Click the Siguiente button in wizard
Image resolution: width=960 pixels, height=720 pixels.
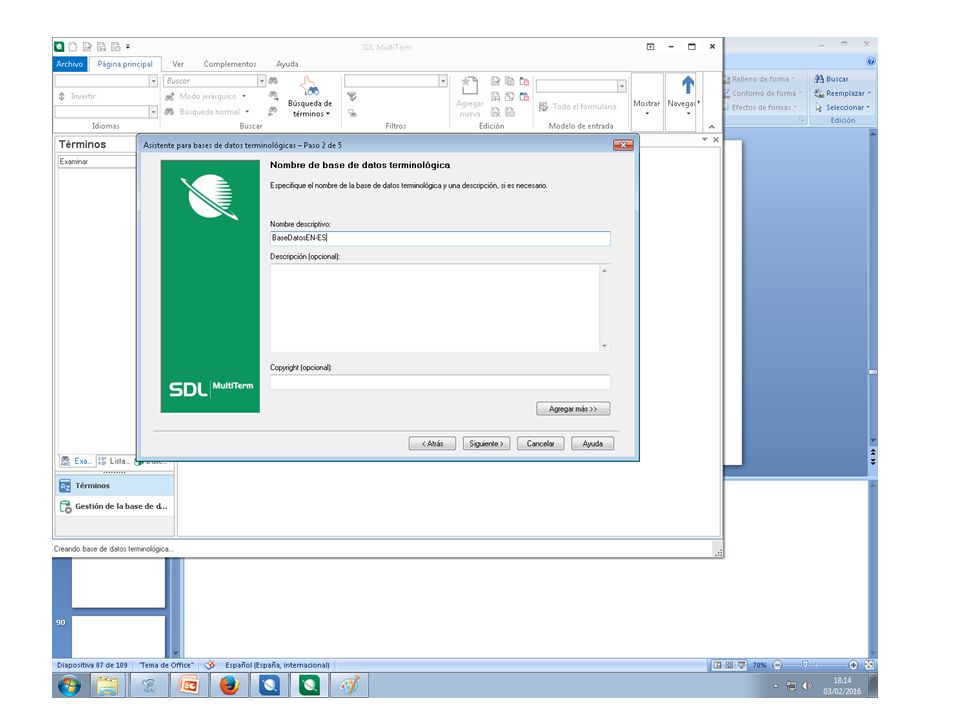pos(486,443)
